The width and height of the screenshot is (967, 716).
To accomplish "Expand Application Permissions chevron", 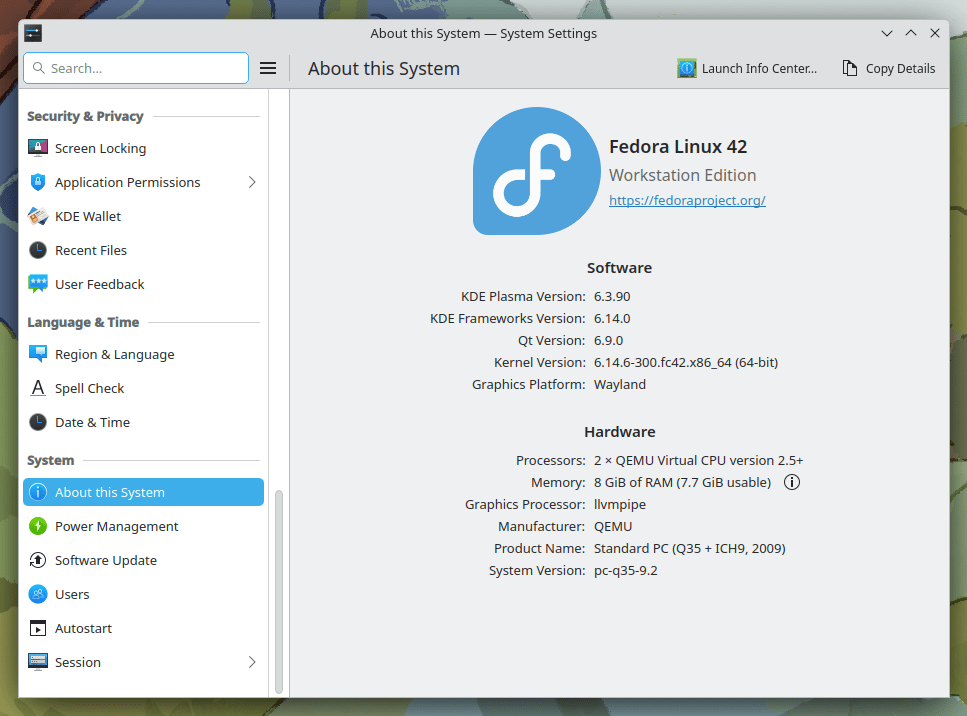I will (x=252, y=182).
